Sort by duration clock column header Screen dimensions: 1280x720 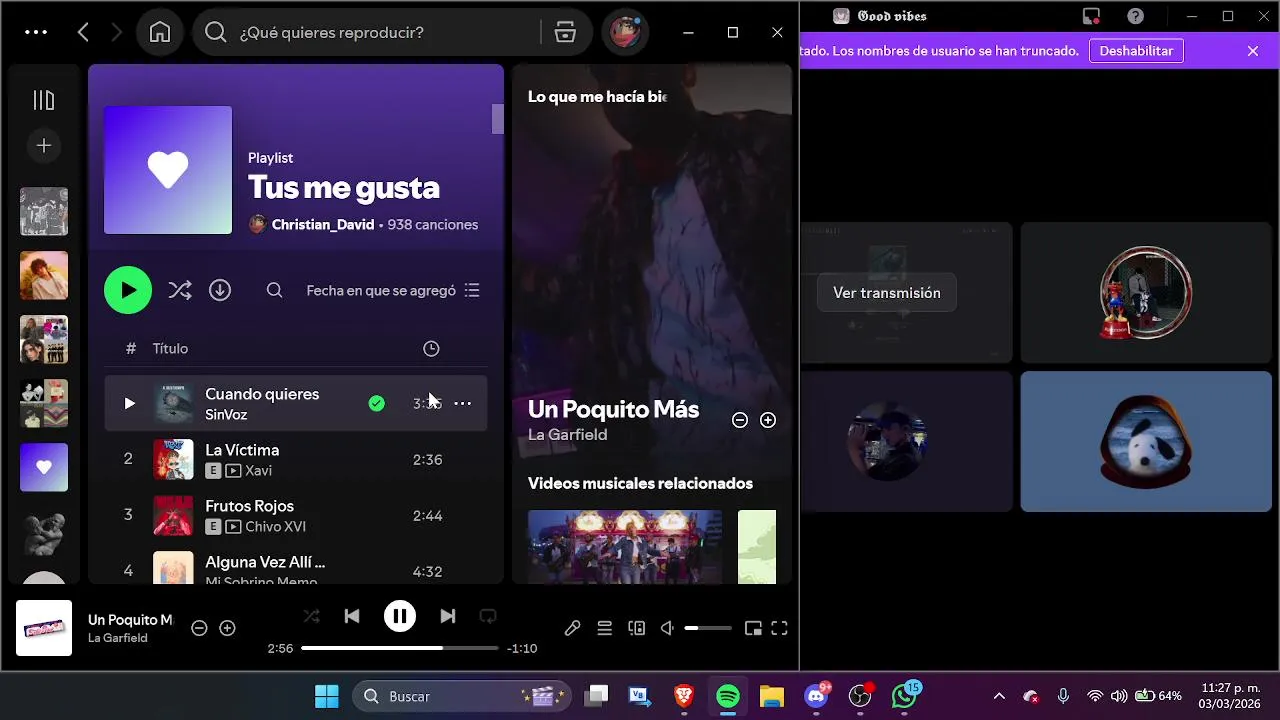(x=431, y=348)
